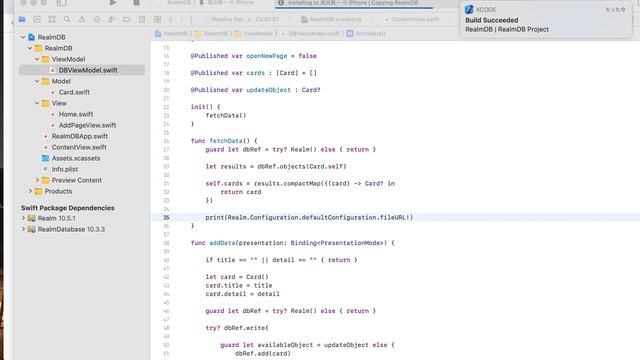Select the Project navigator folder icon
Viewport: 640px width, 360px height.
22,19
